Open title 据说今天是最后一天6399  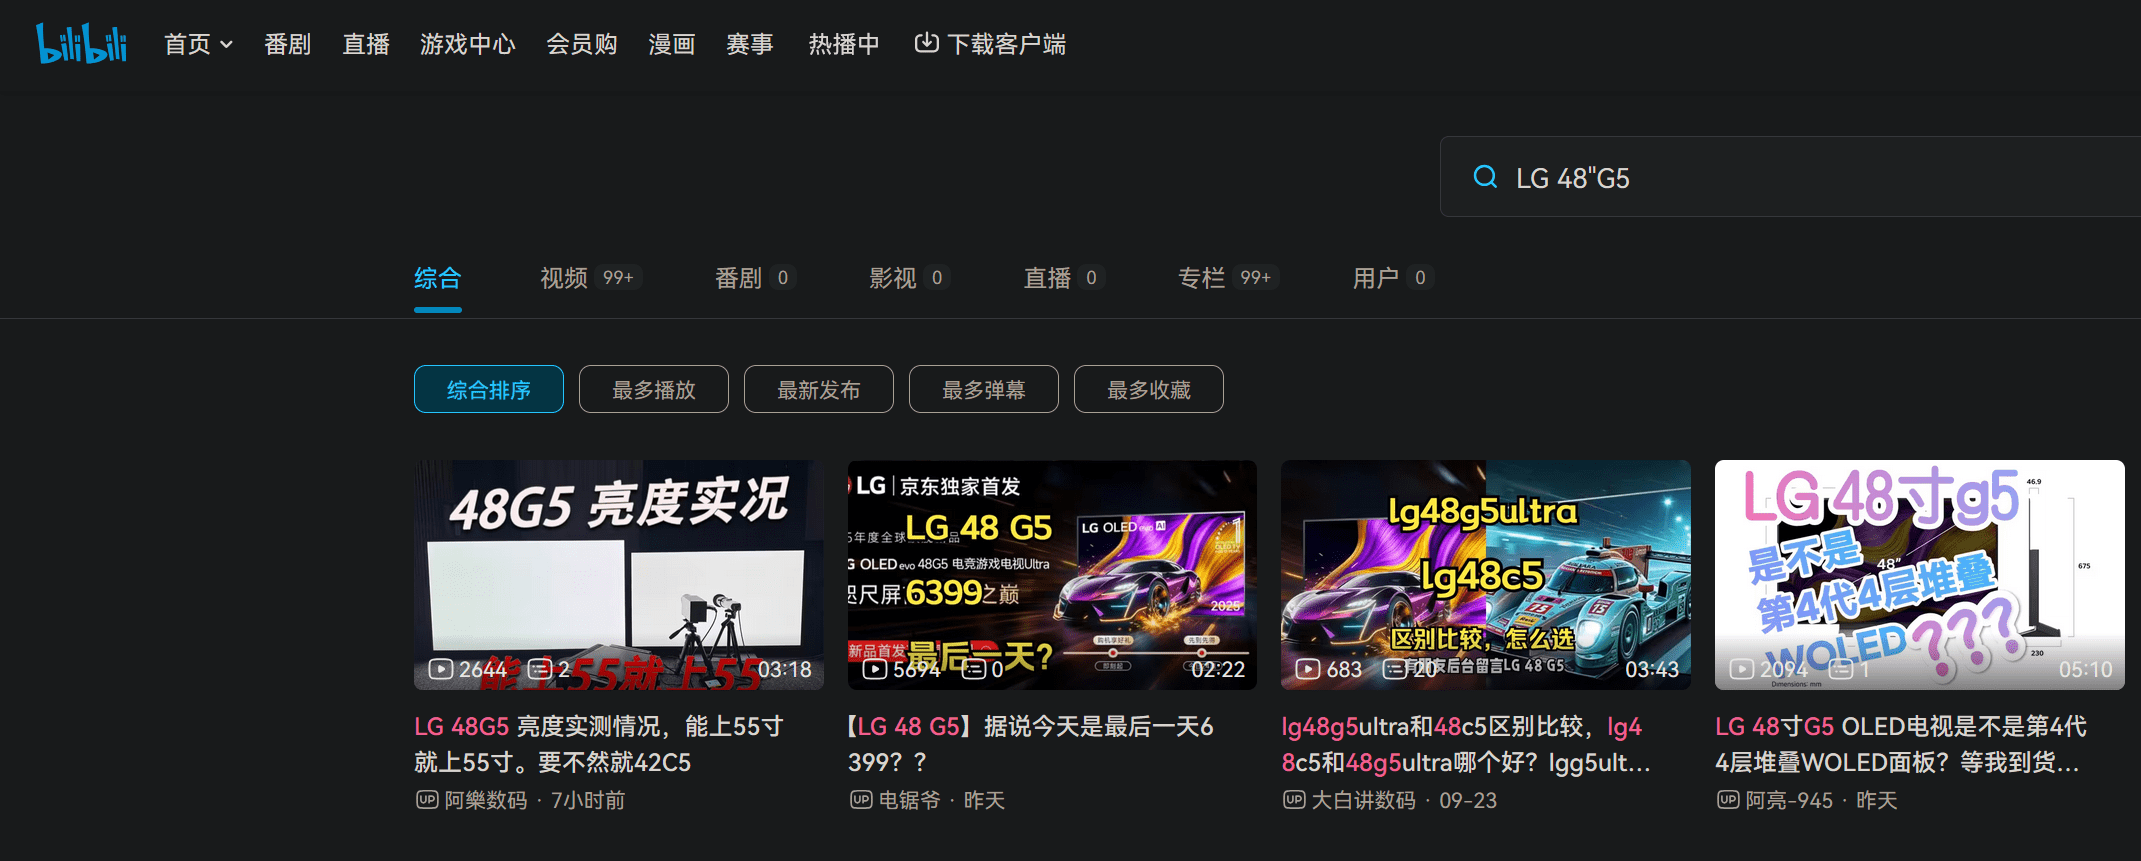tap(1032, 744)
